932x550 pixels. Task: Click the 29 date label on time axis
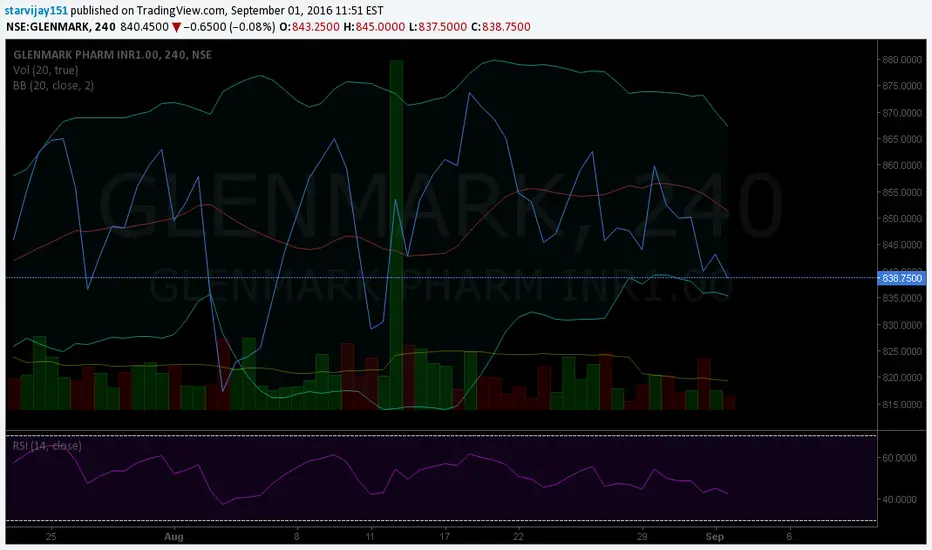point(642,536)
